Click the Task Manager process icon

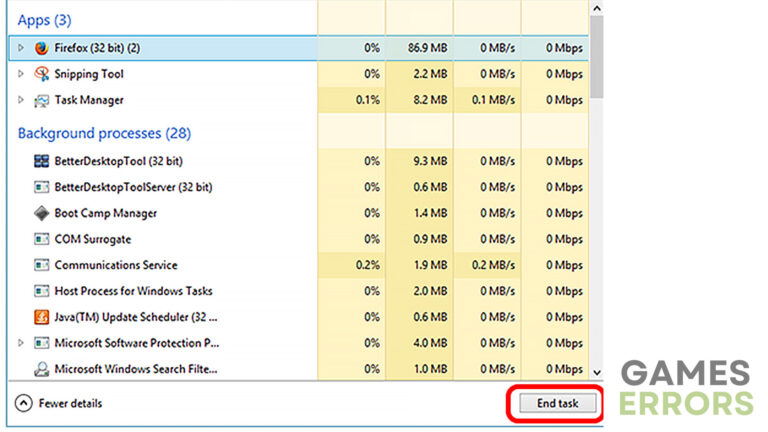41,100
